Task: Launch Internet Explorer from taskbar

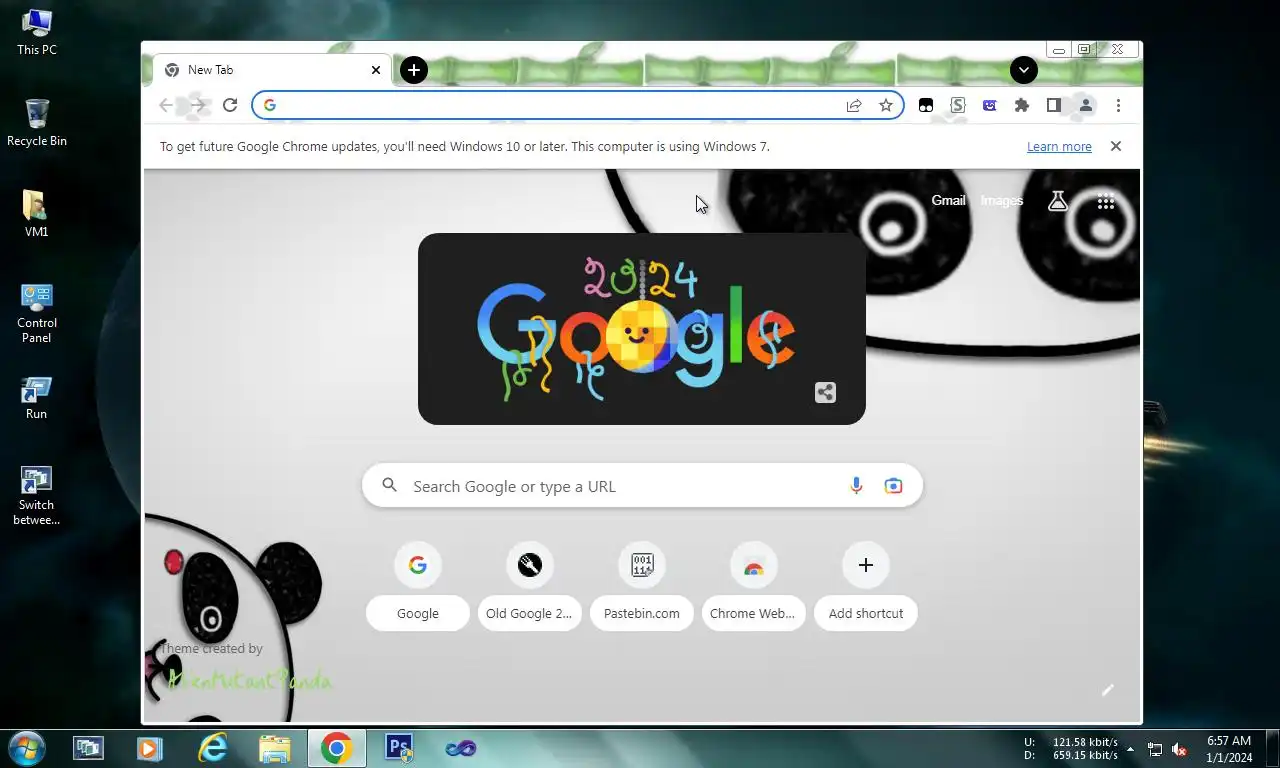Action: [212, 748]
